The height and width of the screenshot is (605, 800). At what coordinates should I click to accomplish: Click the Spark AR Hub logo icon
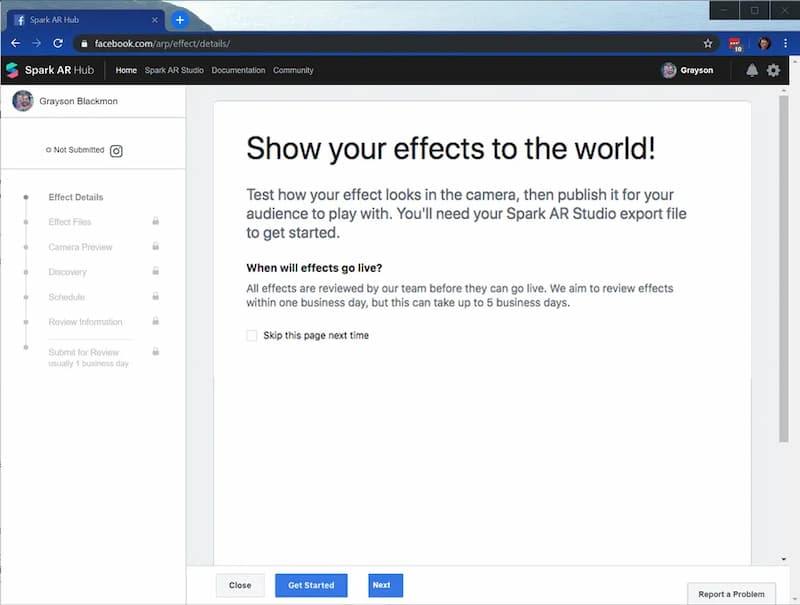(x=12, y=70)
